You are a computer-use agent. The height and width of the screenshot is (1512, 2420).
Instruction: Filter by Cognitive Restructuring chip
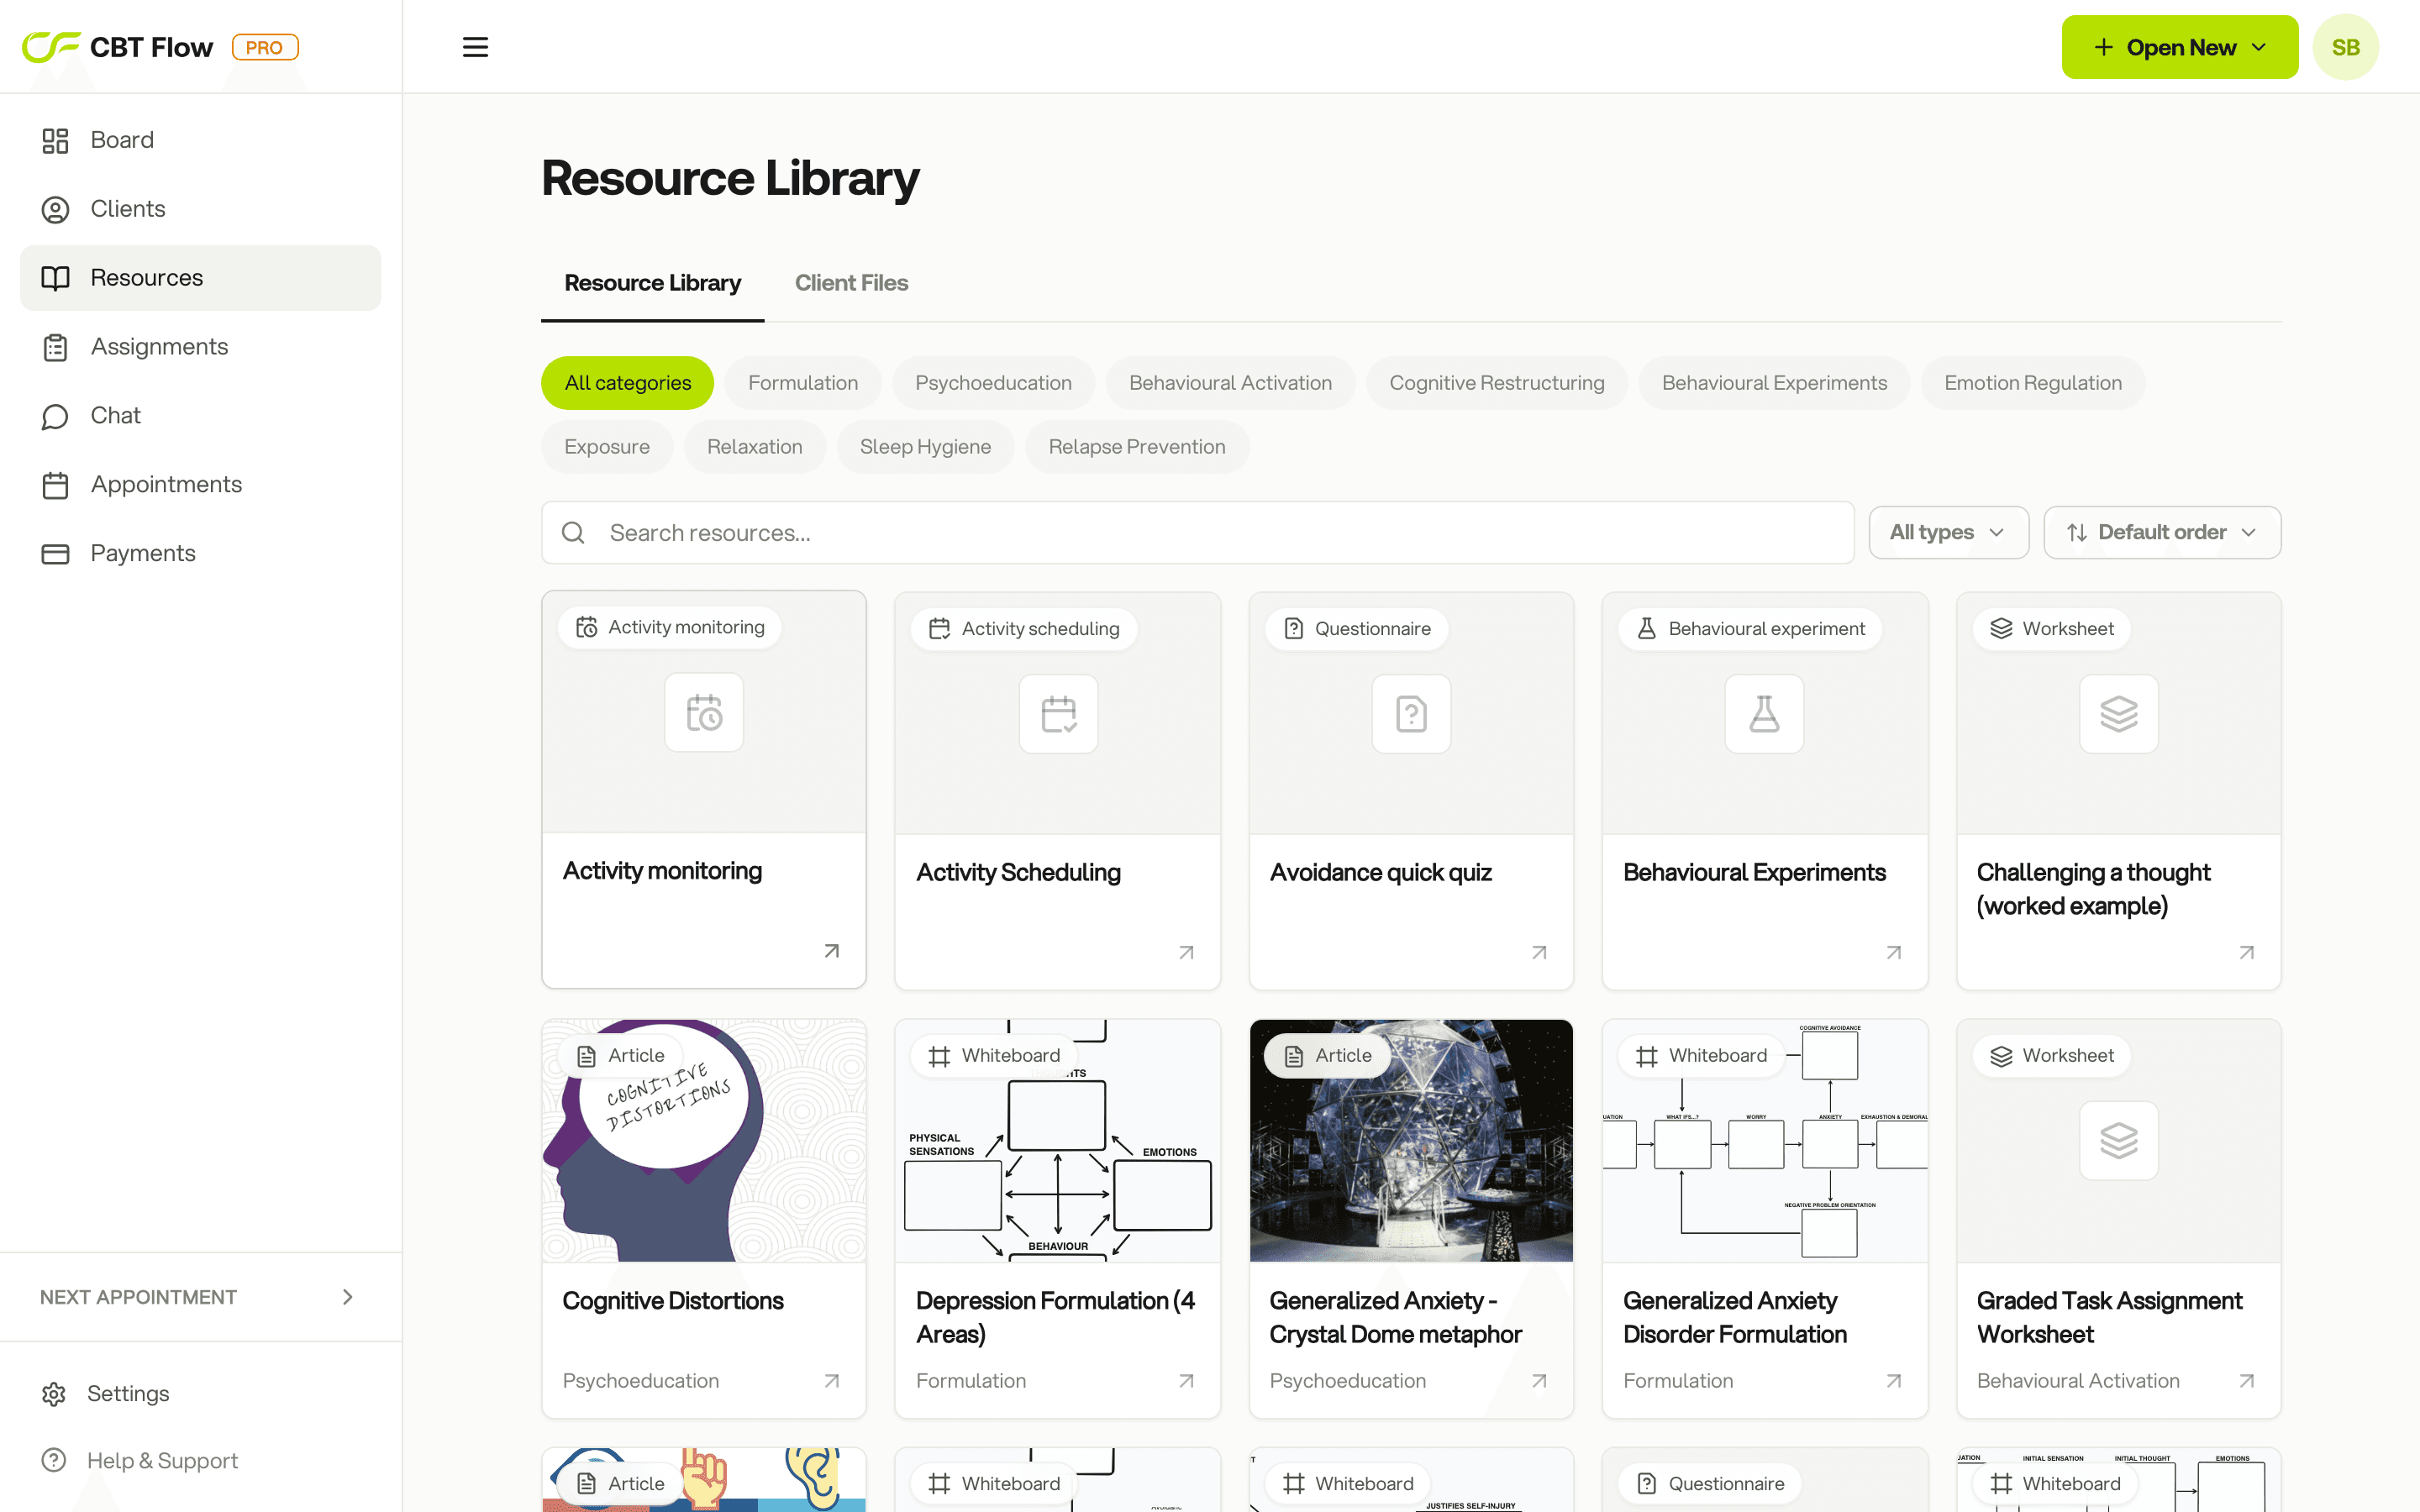click(x=1496, y=383)
